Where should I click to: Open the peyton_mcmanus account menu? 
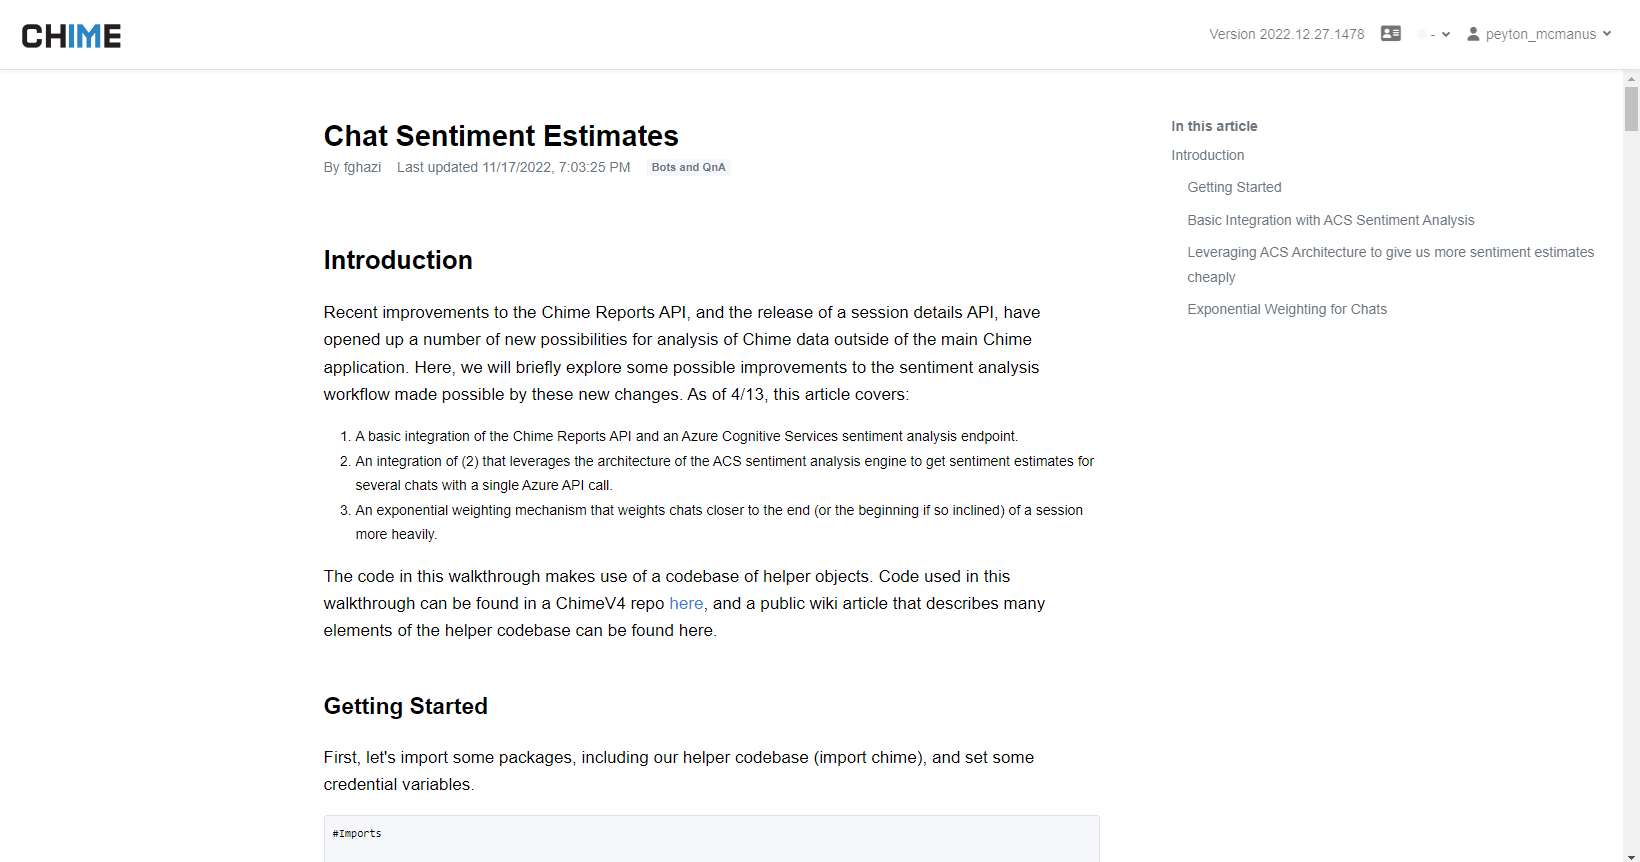[1539, 34]
